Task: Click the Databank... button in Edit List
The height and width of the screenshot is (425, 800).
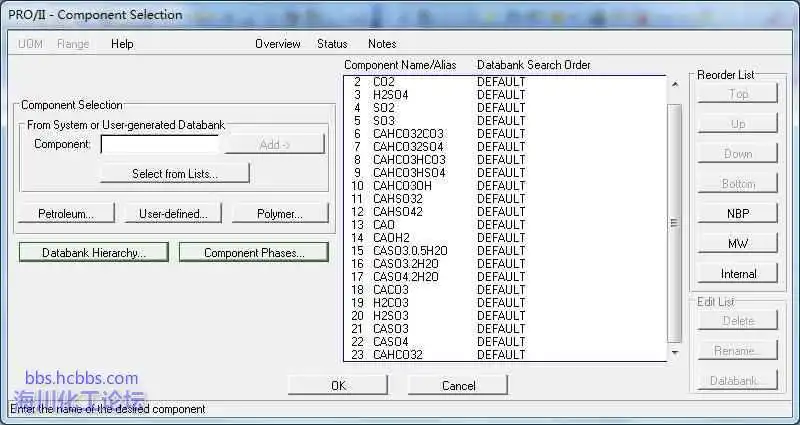Action: (x=738, y=381)
